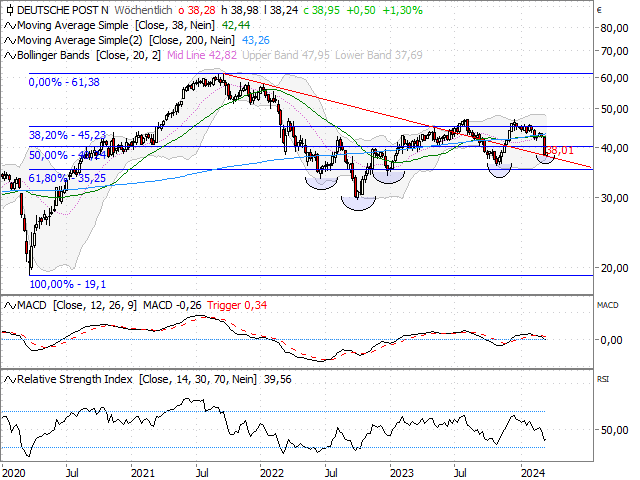640x480 pixels.
Task: Click the semicircle marker at the 2022 lowest low
Action: [x=358, y=204]
